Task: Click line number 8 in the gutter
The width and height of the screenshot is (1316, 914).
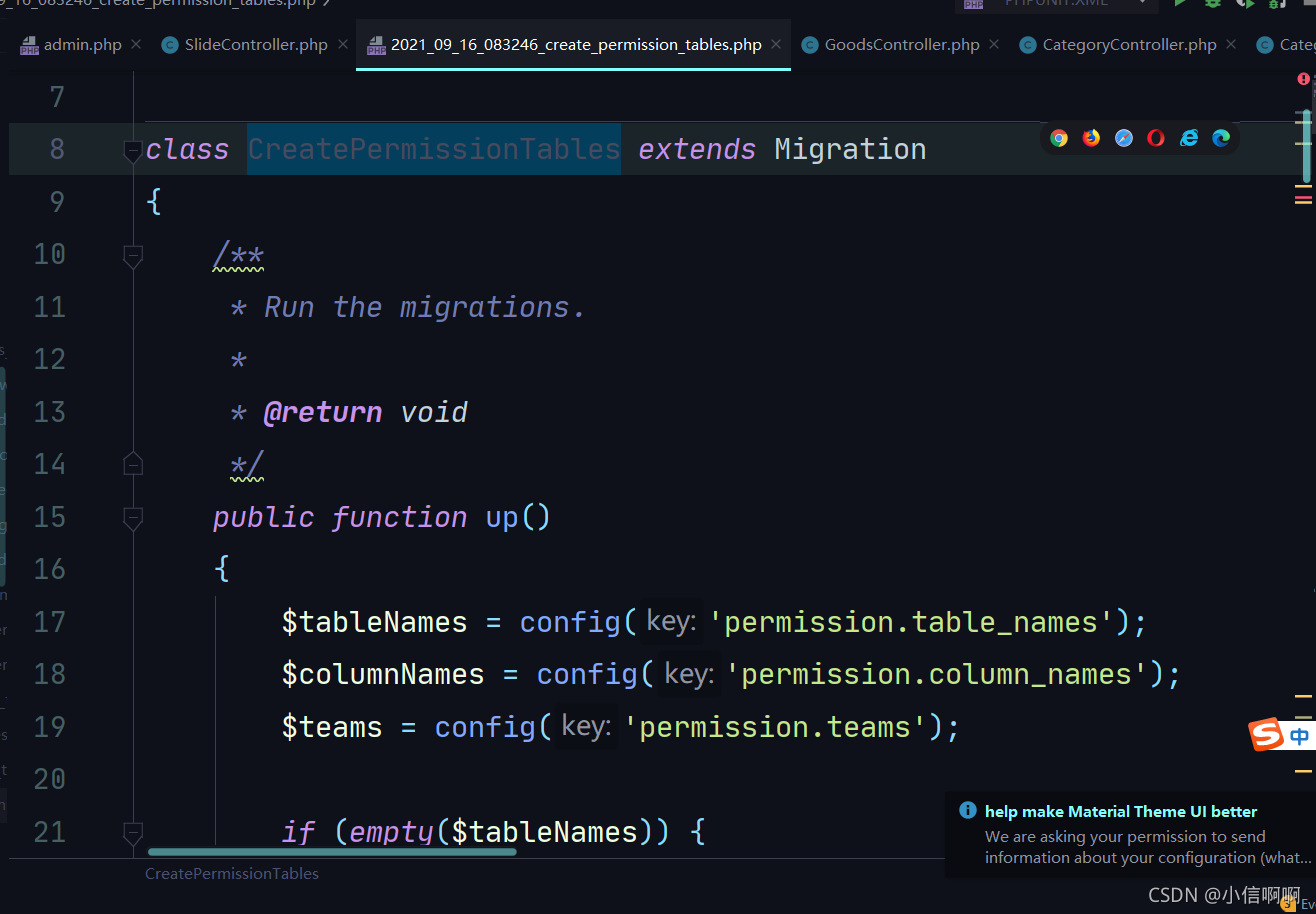Action: (56, 149)
